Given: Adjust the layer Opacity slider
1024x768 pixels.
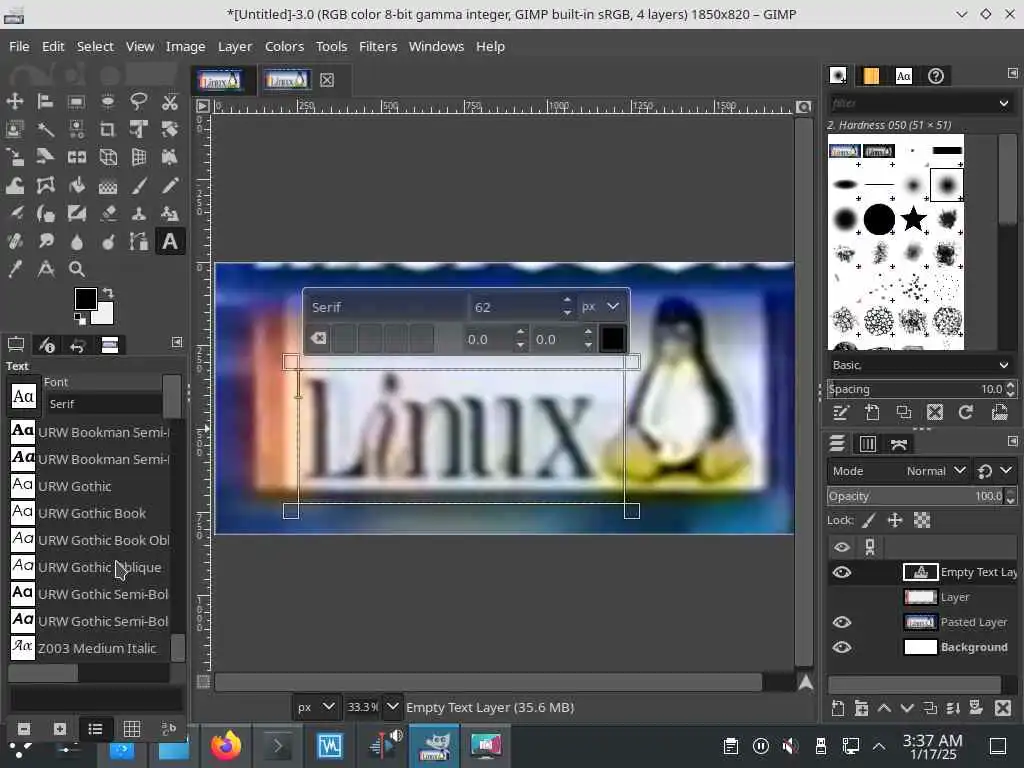Looking at the screenshot, I should coord(921,496).
